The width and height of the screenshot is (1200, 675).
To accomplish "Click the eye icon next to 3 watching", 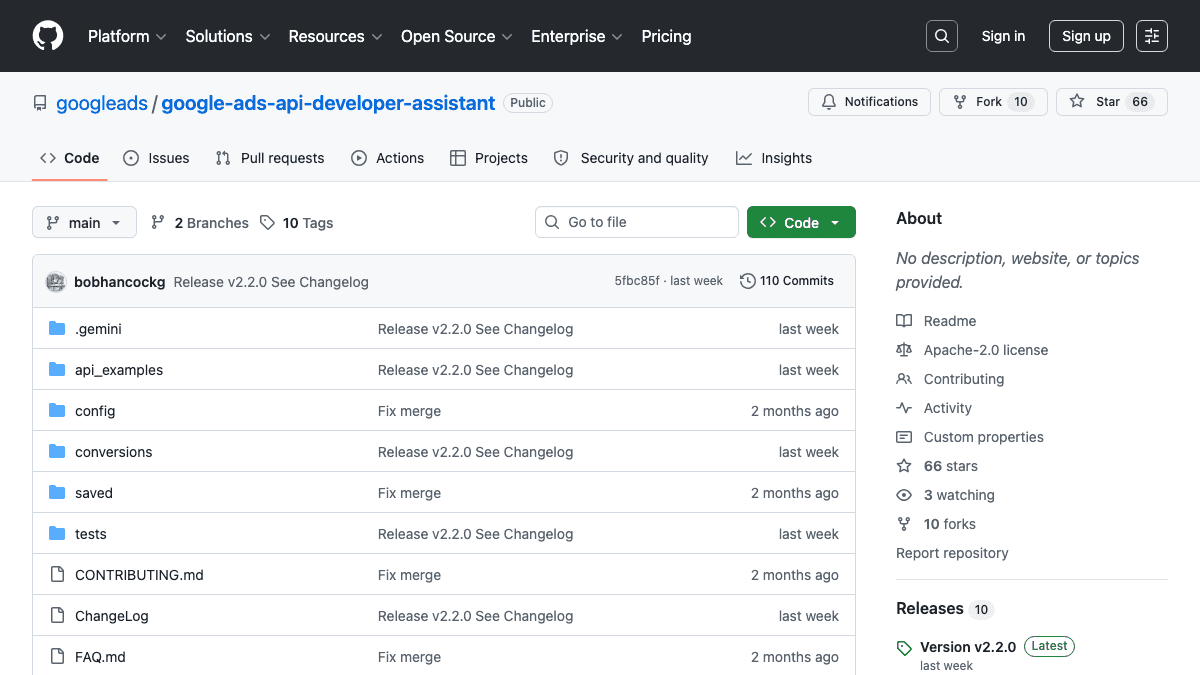I will click(x=904, y=494).
